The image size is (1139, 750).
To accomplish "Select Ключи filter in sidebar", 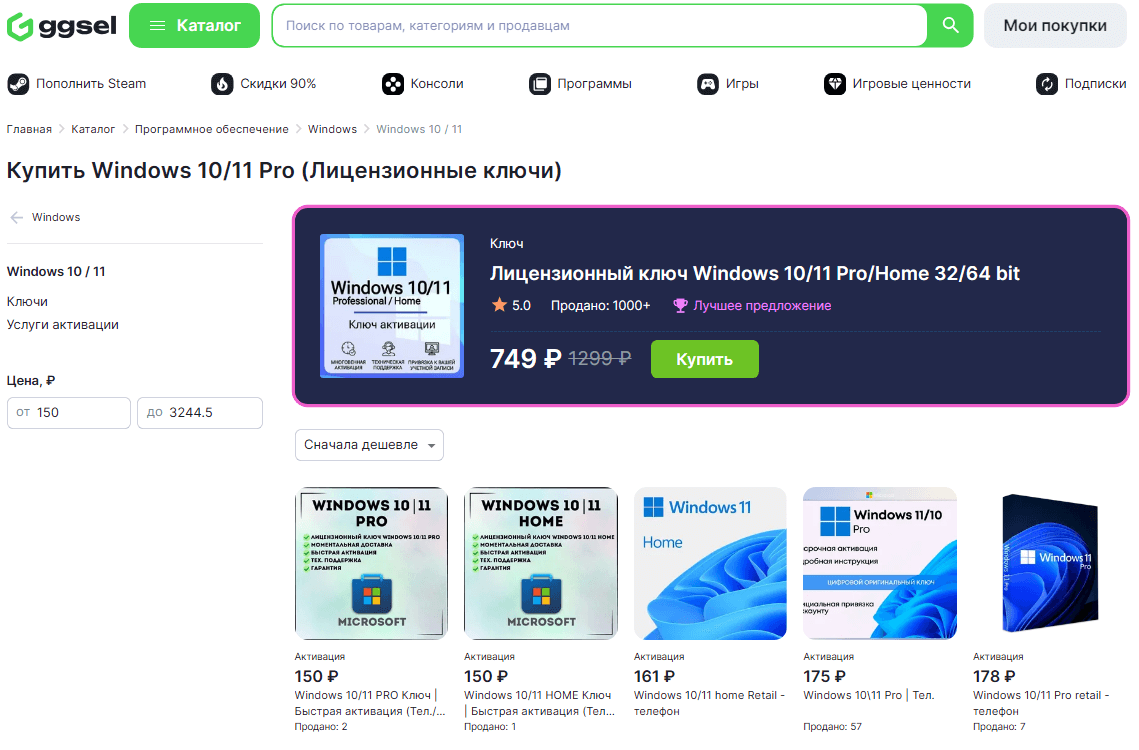I will point(27,302).
